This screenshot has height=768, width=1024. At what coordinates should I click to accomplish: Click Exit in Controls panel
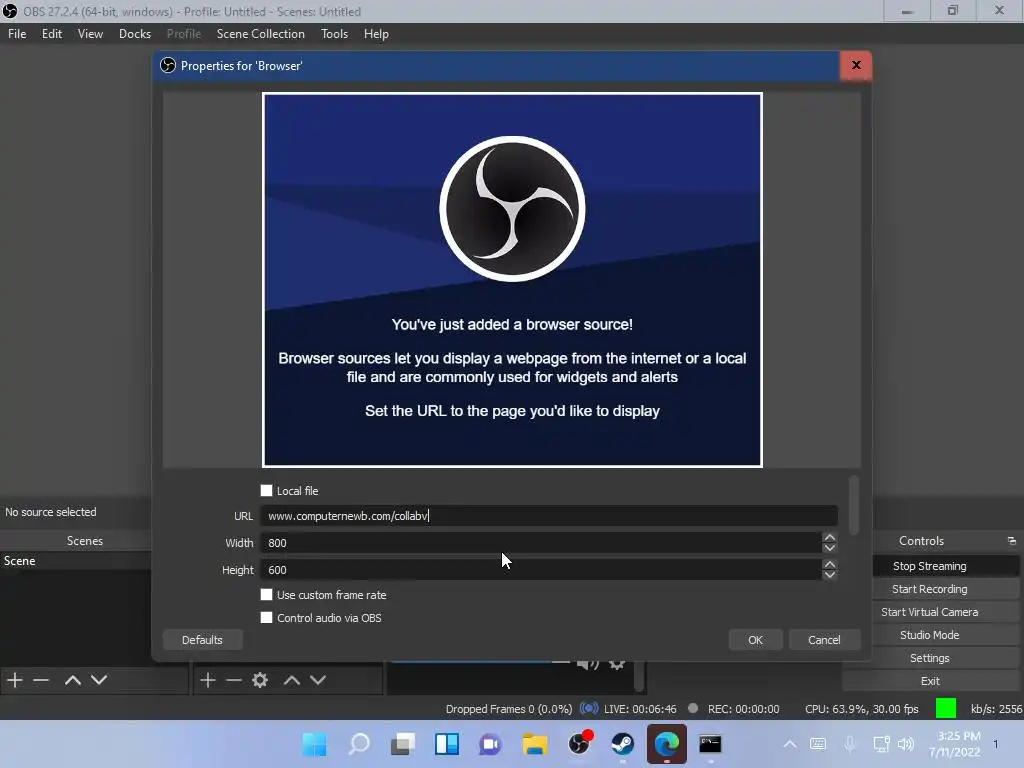[x=930, y=681]
